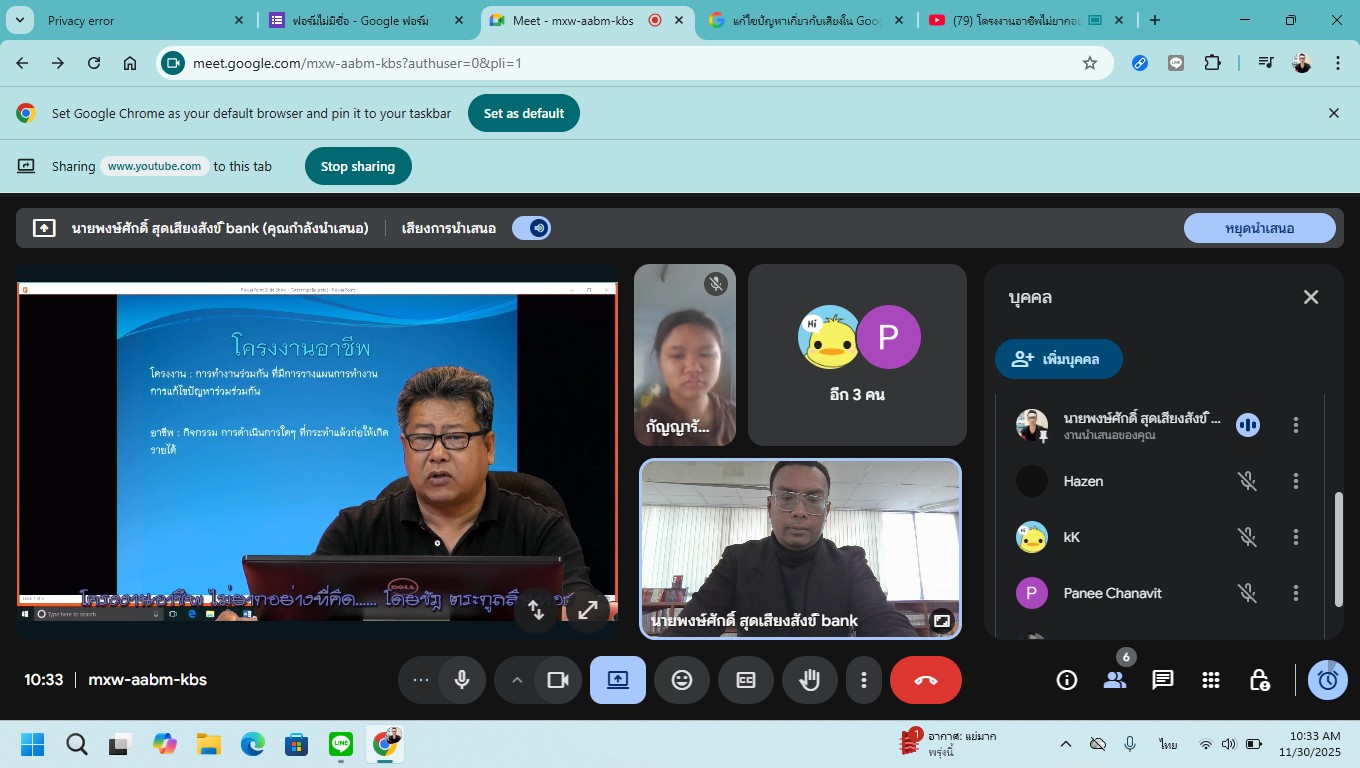Open the activities grid icon

[x=1211, y=680]
